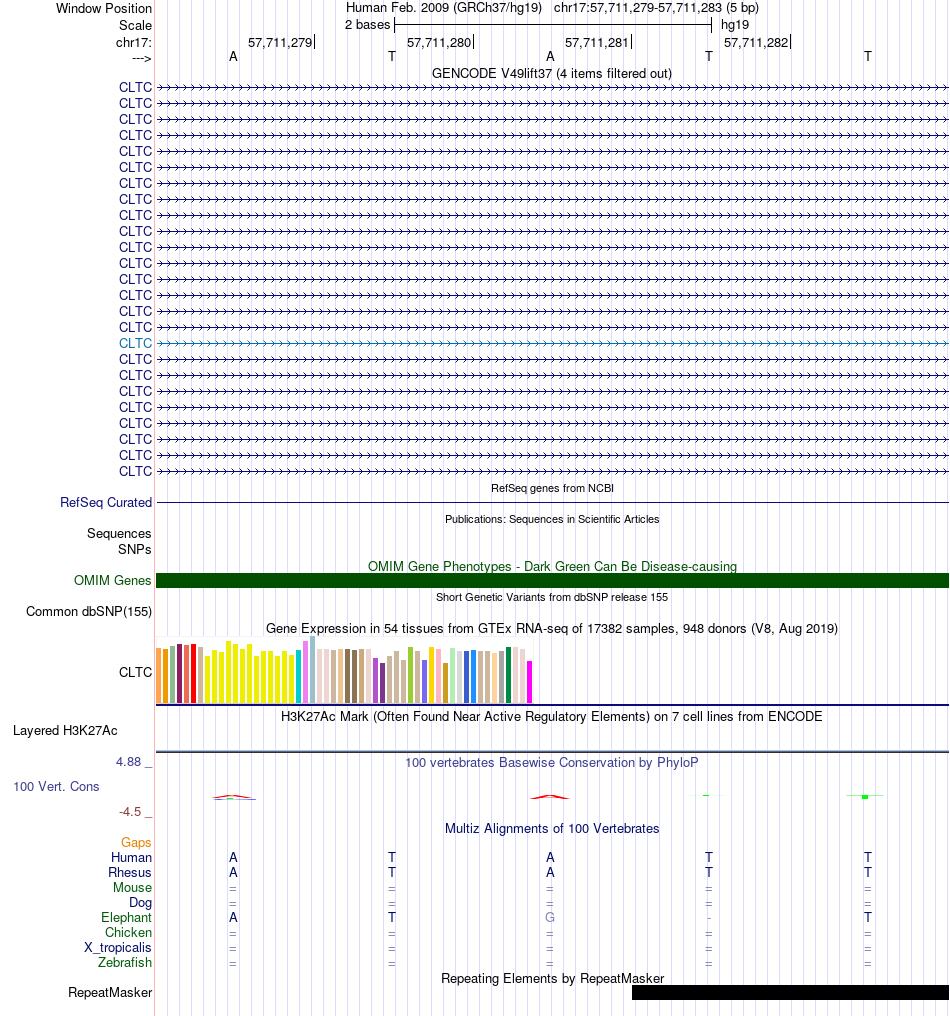Click the '2 bases' scale bar label
Image resolution: width=950 pixels, height=1016 pixels.
point(367,25)
